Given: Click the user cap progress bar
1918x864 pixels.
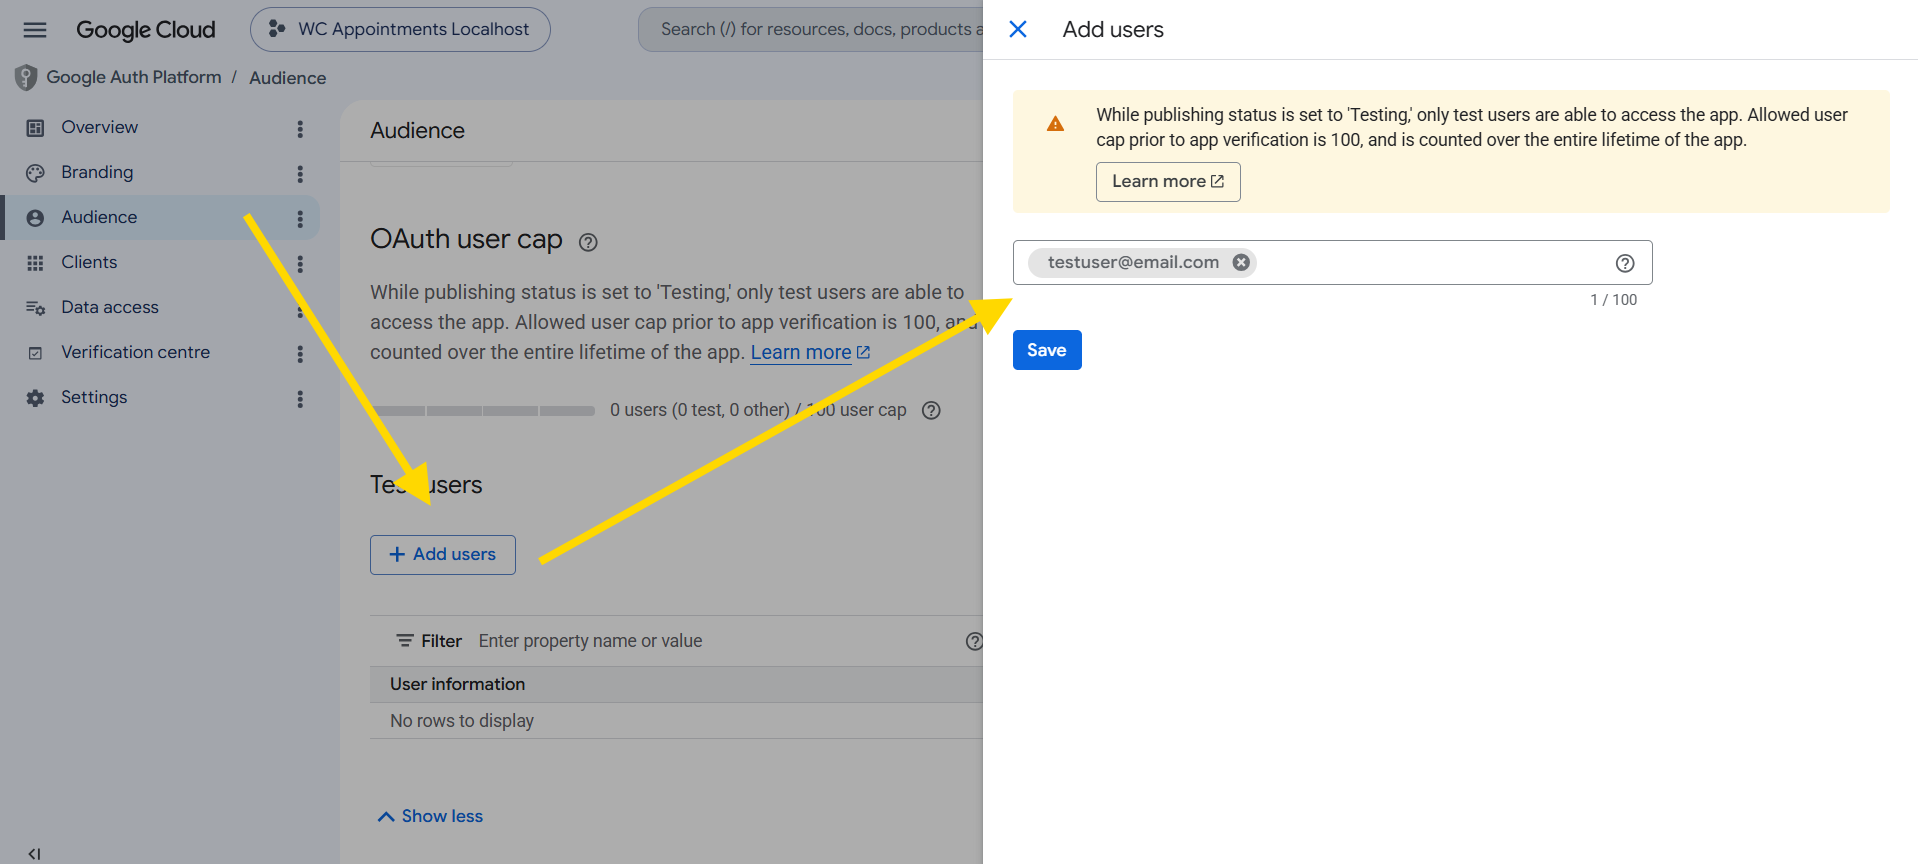Looking at the screenshot, I should click(483, 410).
